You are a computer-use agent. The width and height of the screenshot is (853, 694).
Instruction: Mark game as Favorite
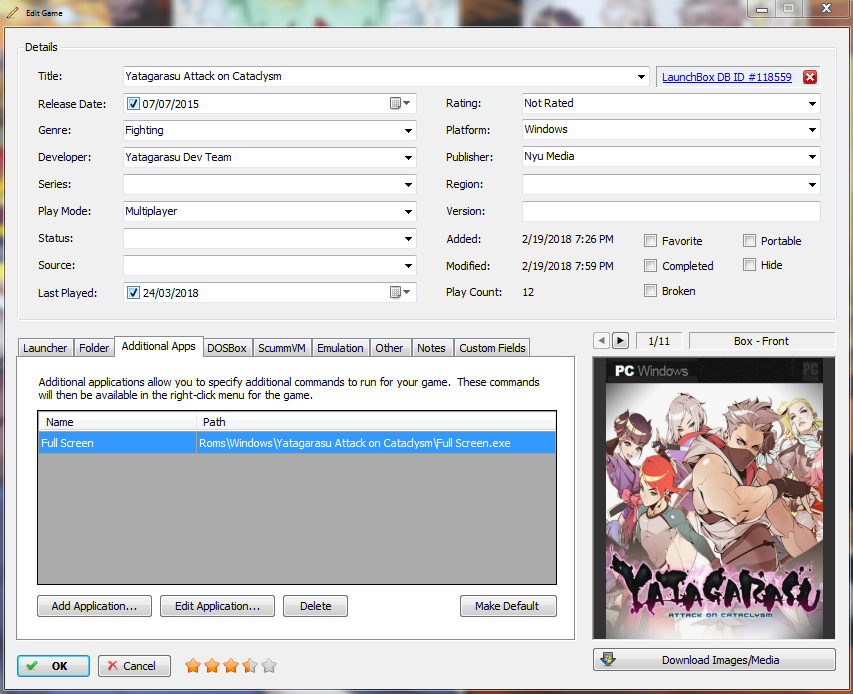650,241
